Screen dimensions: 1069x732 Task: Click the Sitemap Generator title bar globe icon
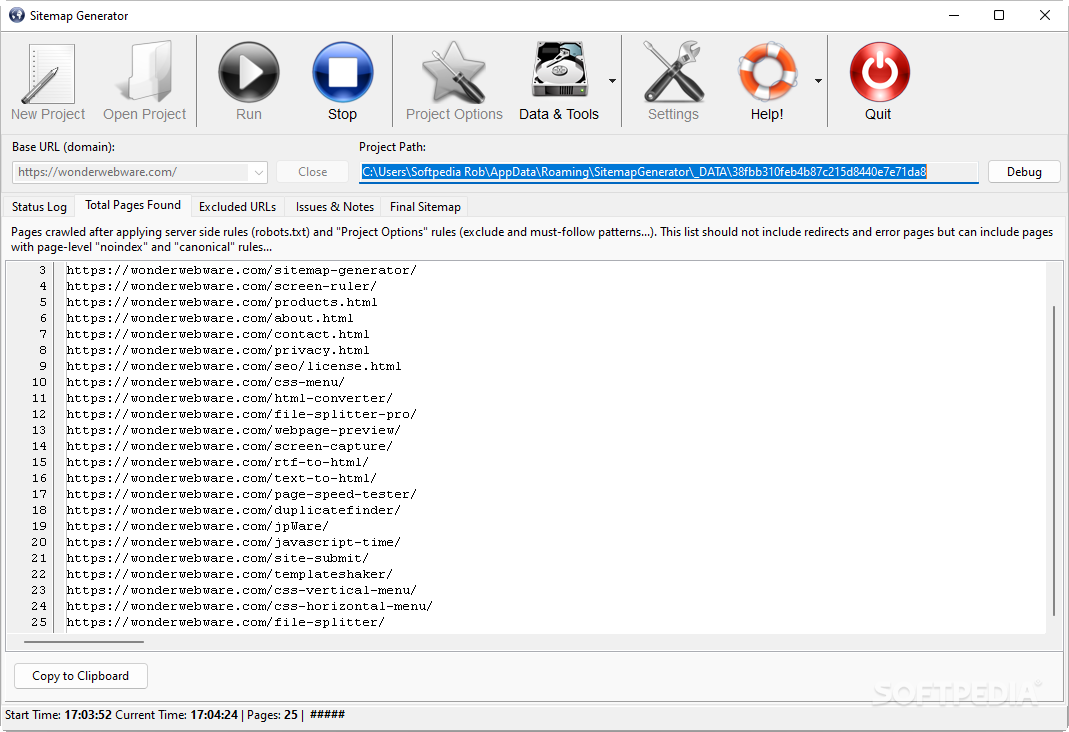pyautogui.click(x=16, y=15)
